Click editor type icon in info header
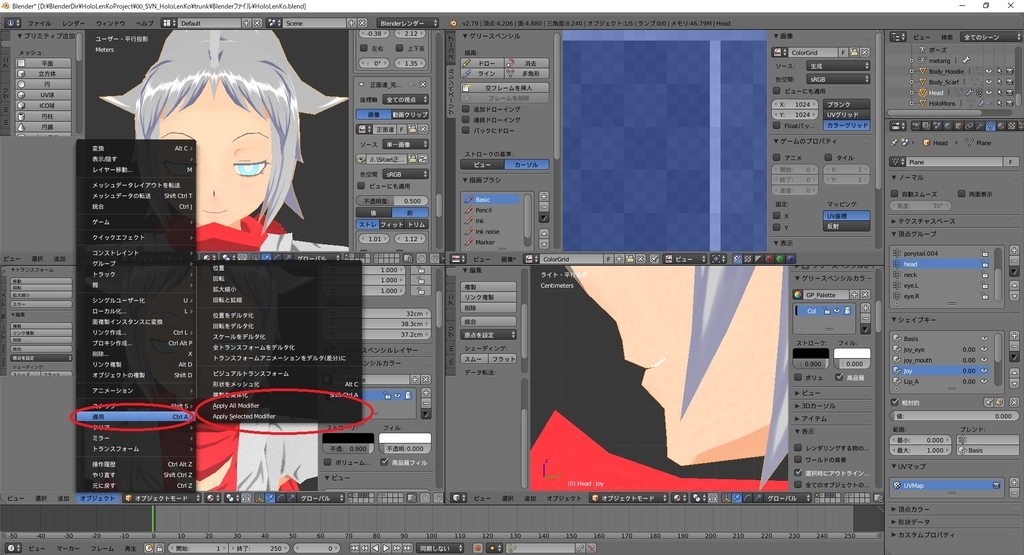This screenshot has width=1024, height=555. pos(12,23)
